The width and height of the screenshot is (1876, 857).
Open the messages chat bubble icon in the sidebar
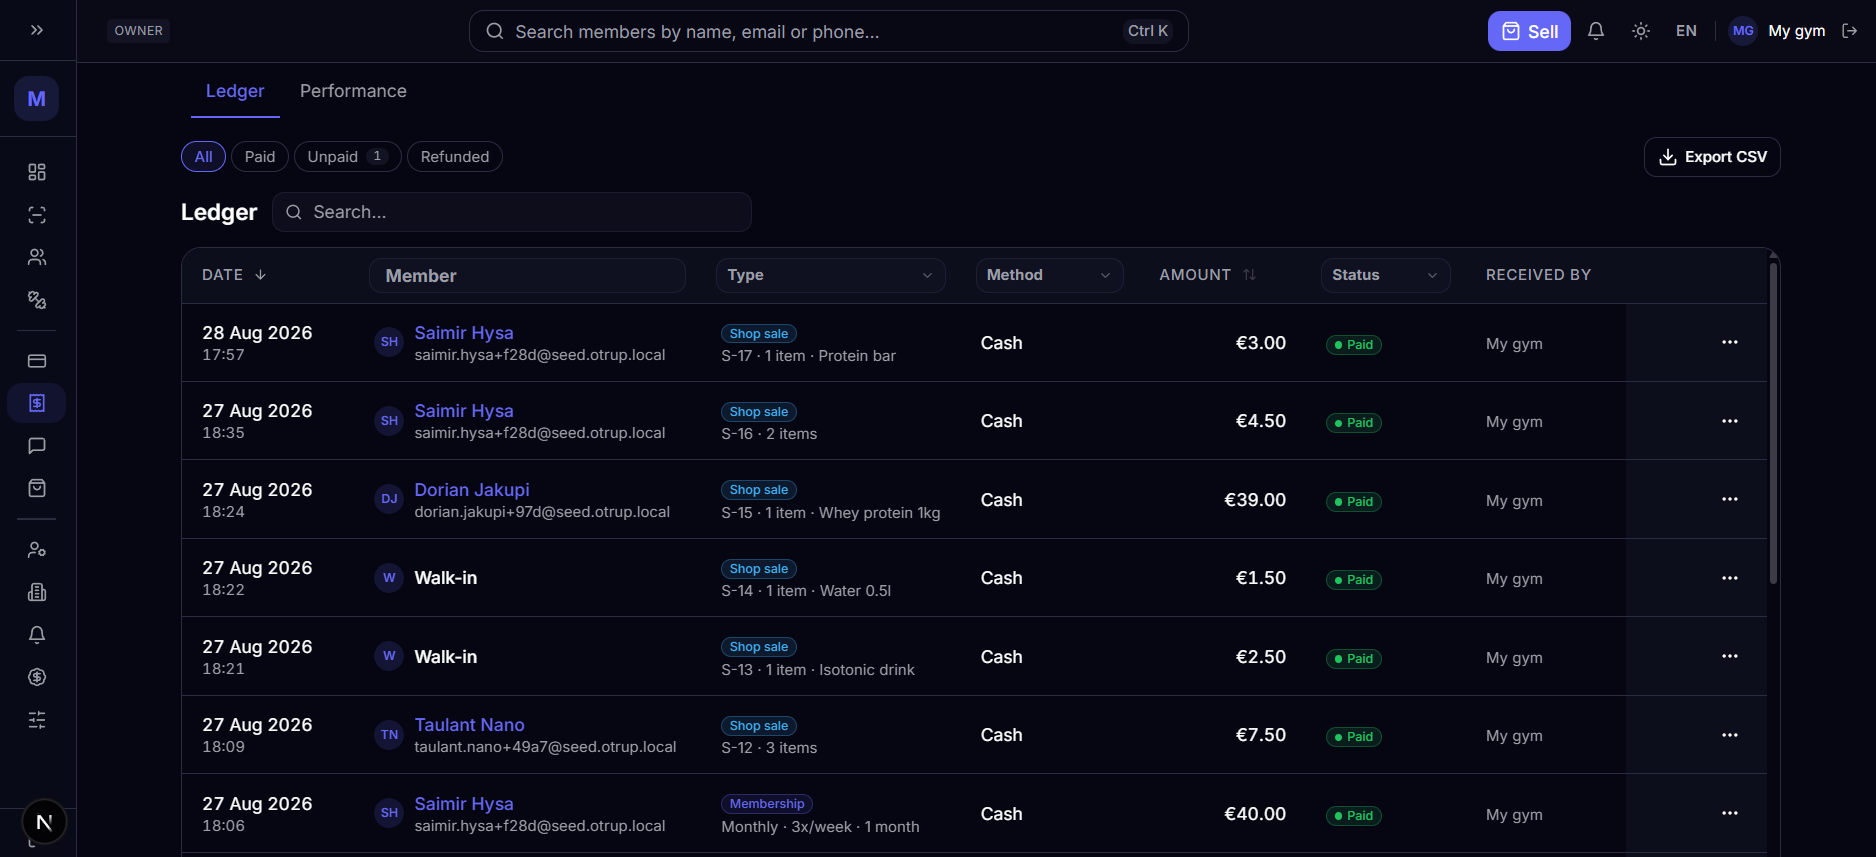pyautogui.click(x=37, y=446)
